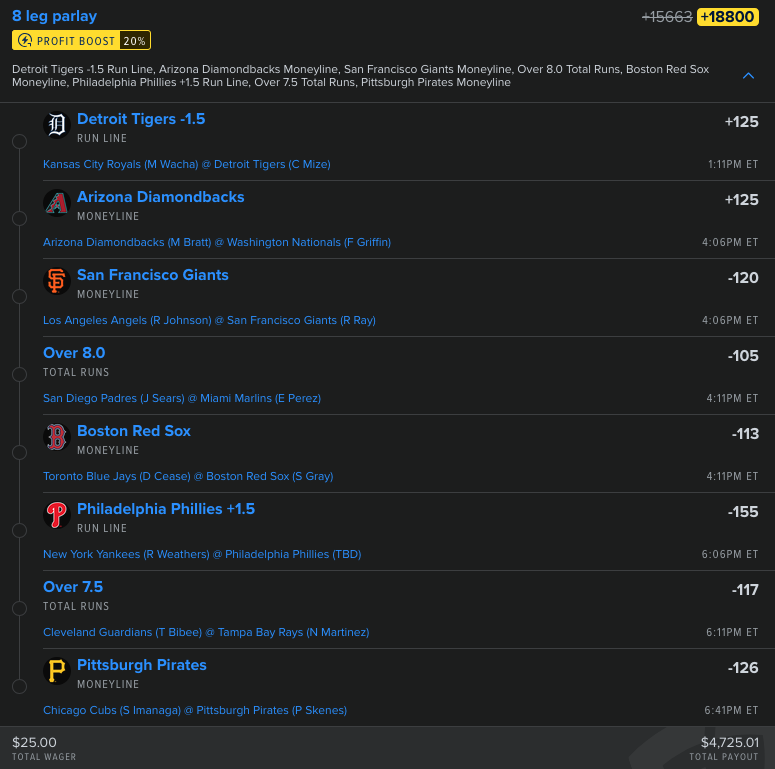Click the Pittsburgh Pirates team logo
Image resolution: width=775 pixels, height=769 pixels.
tap(56, 671)
